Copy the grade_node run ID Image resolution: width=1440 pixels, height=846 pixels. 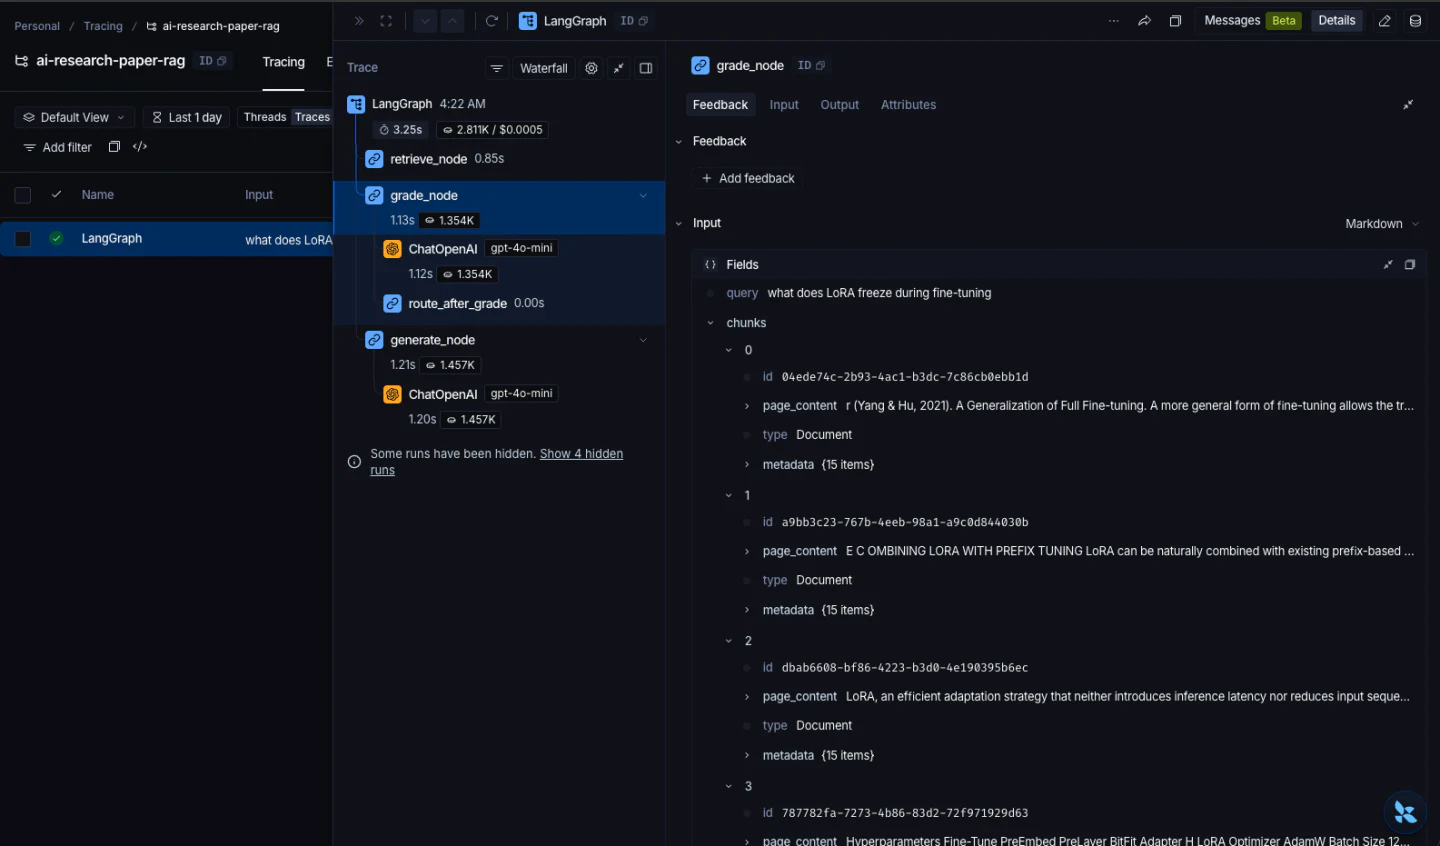(x=811, y=66)
